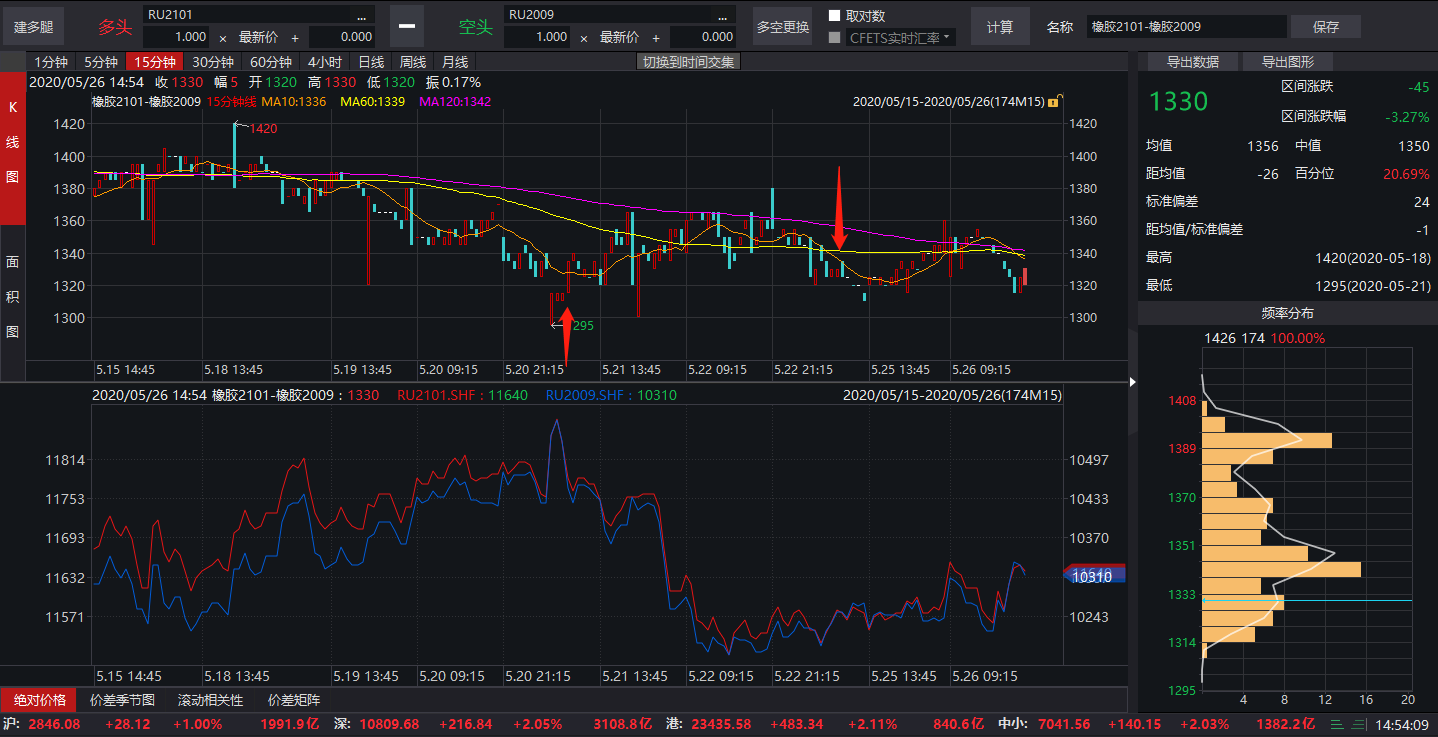Click the 计算 calculate button
The height and width of the screenshot is (737, 1438).
[x=999, y=26]
